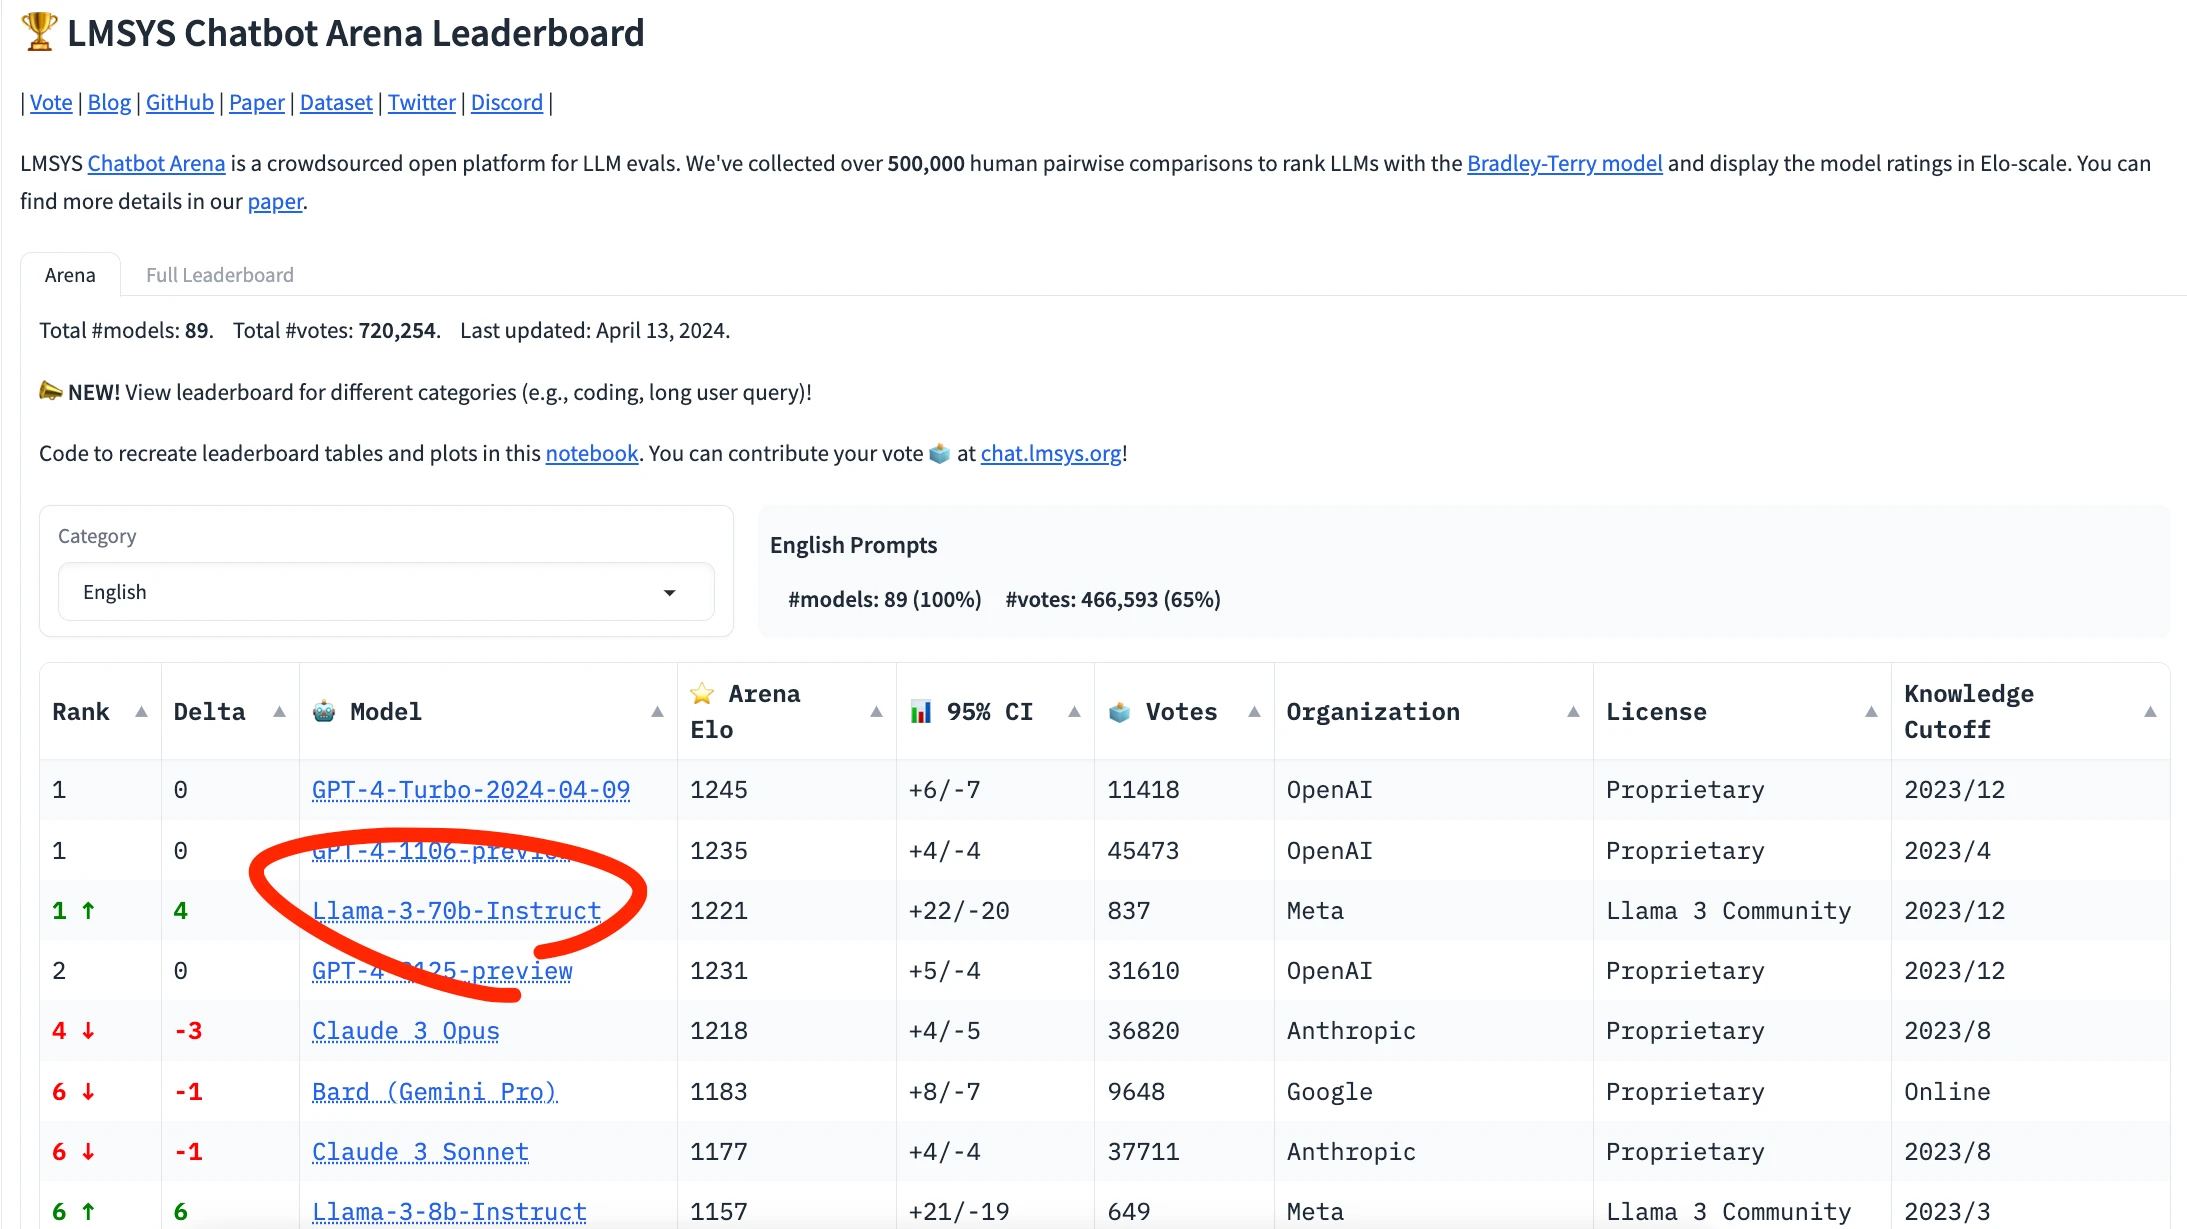Select delta value -3 cell
The width and height of the screenshot is (2187, 1229).
(x=188, y=1031)
